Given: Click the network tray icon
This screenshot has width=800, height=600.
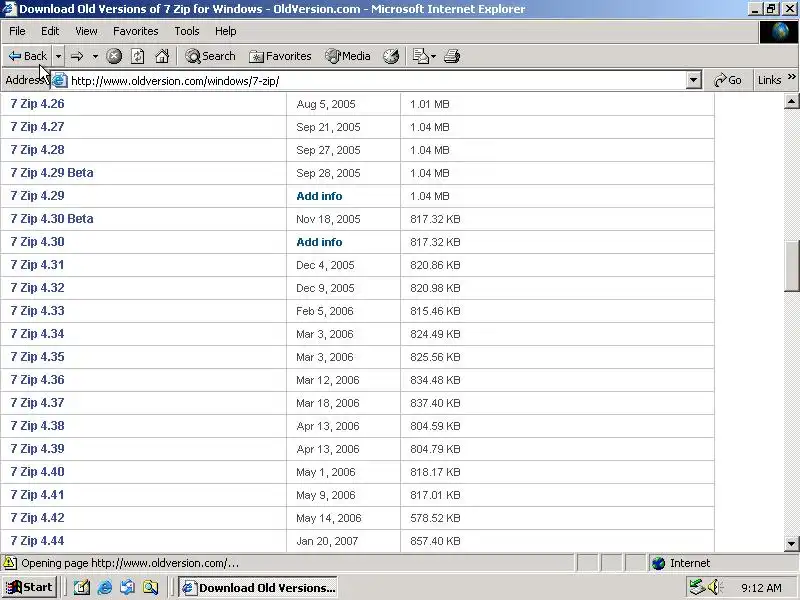Looking at the screenshot, I should pyautogui.click(x=696, y=587).
